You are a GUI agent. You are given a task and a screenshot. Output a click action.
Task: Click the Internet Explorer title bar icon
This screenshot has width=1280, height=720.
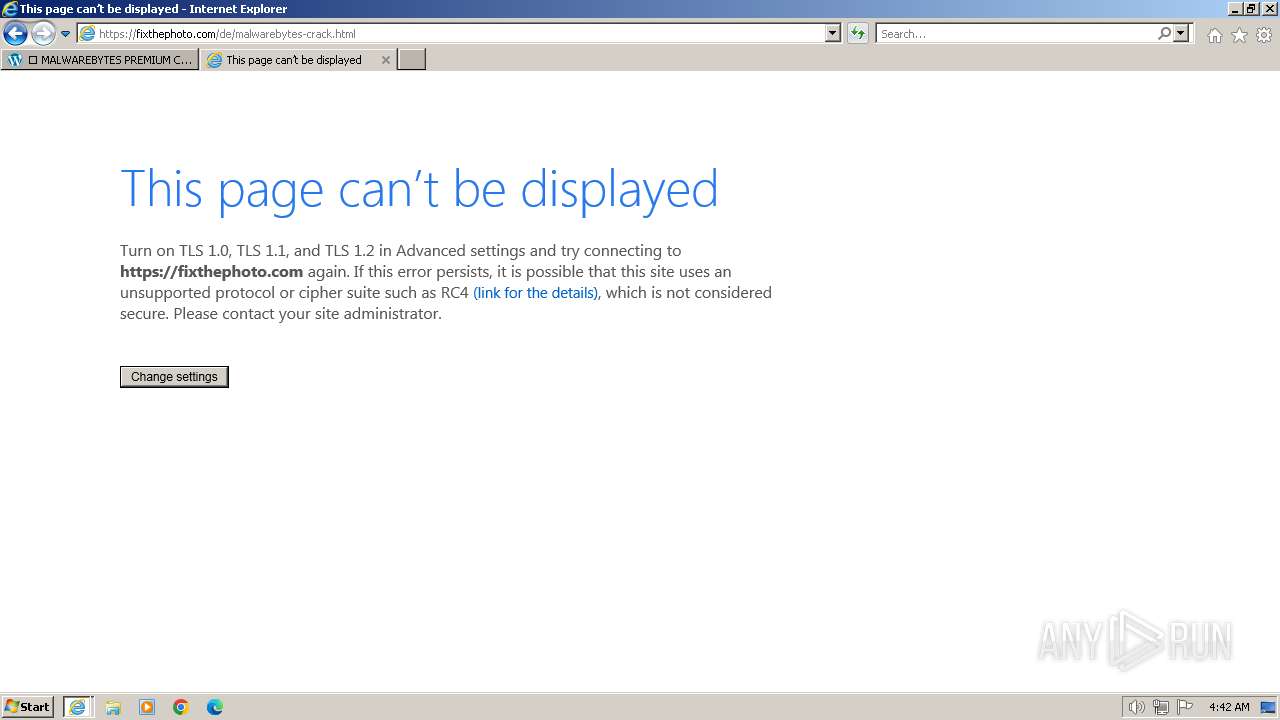pyautogui.click(x=9, y=9)
